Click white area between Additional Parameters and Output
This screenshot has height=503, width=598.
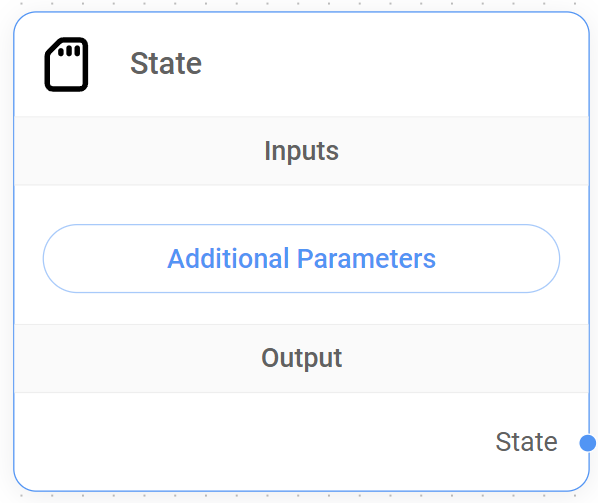[x=301, y=309]
